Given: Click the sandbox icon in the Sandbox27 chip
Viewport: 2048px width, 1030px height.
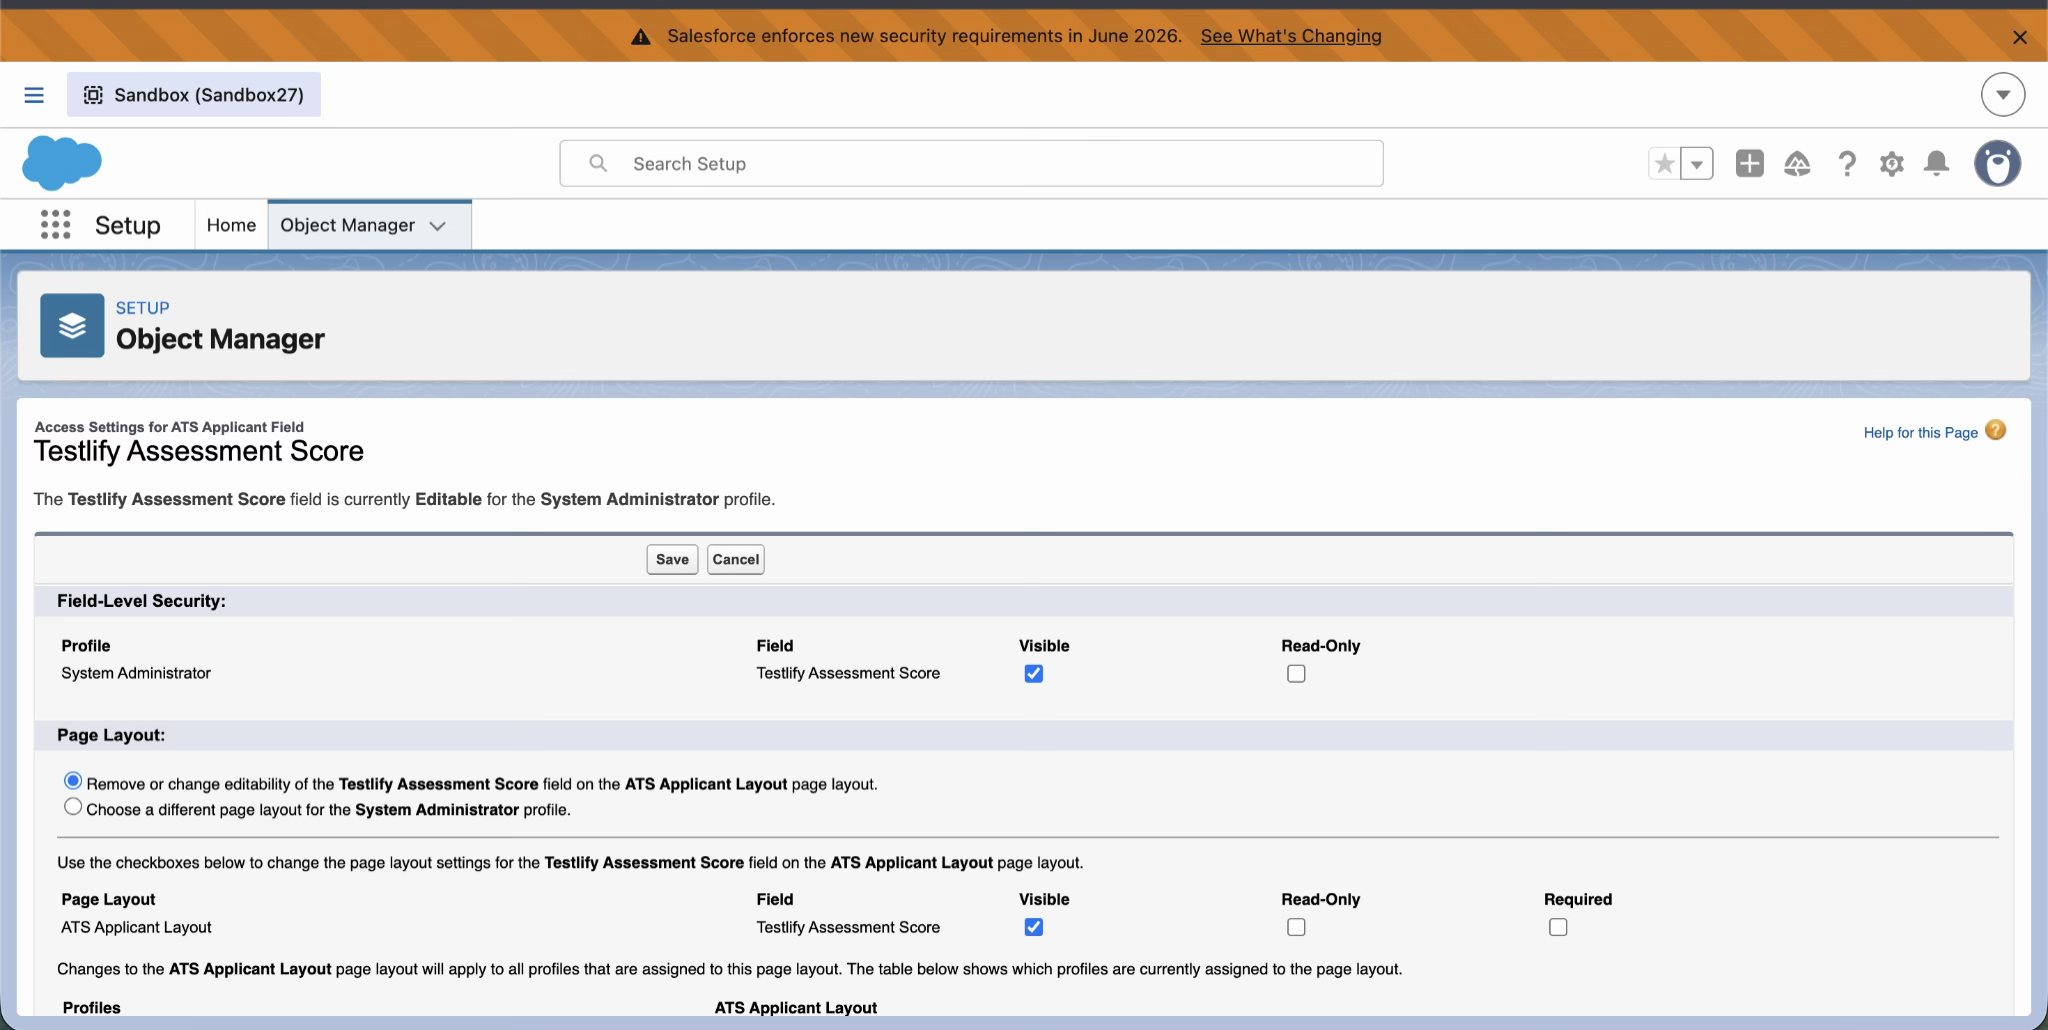Looking at the screenshot, I should (93, 95).
